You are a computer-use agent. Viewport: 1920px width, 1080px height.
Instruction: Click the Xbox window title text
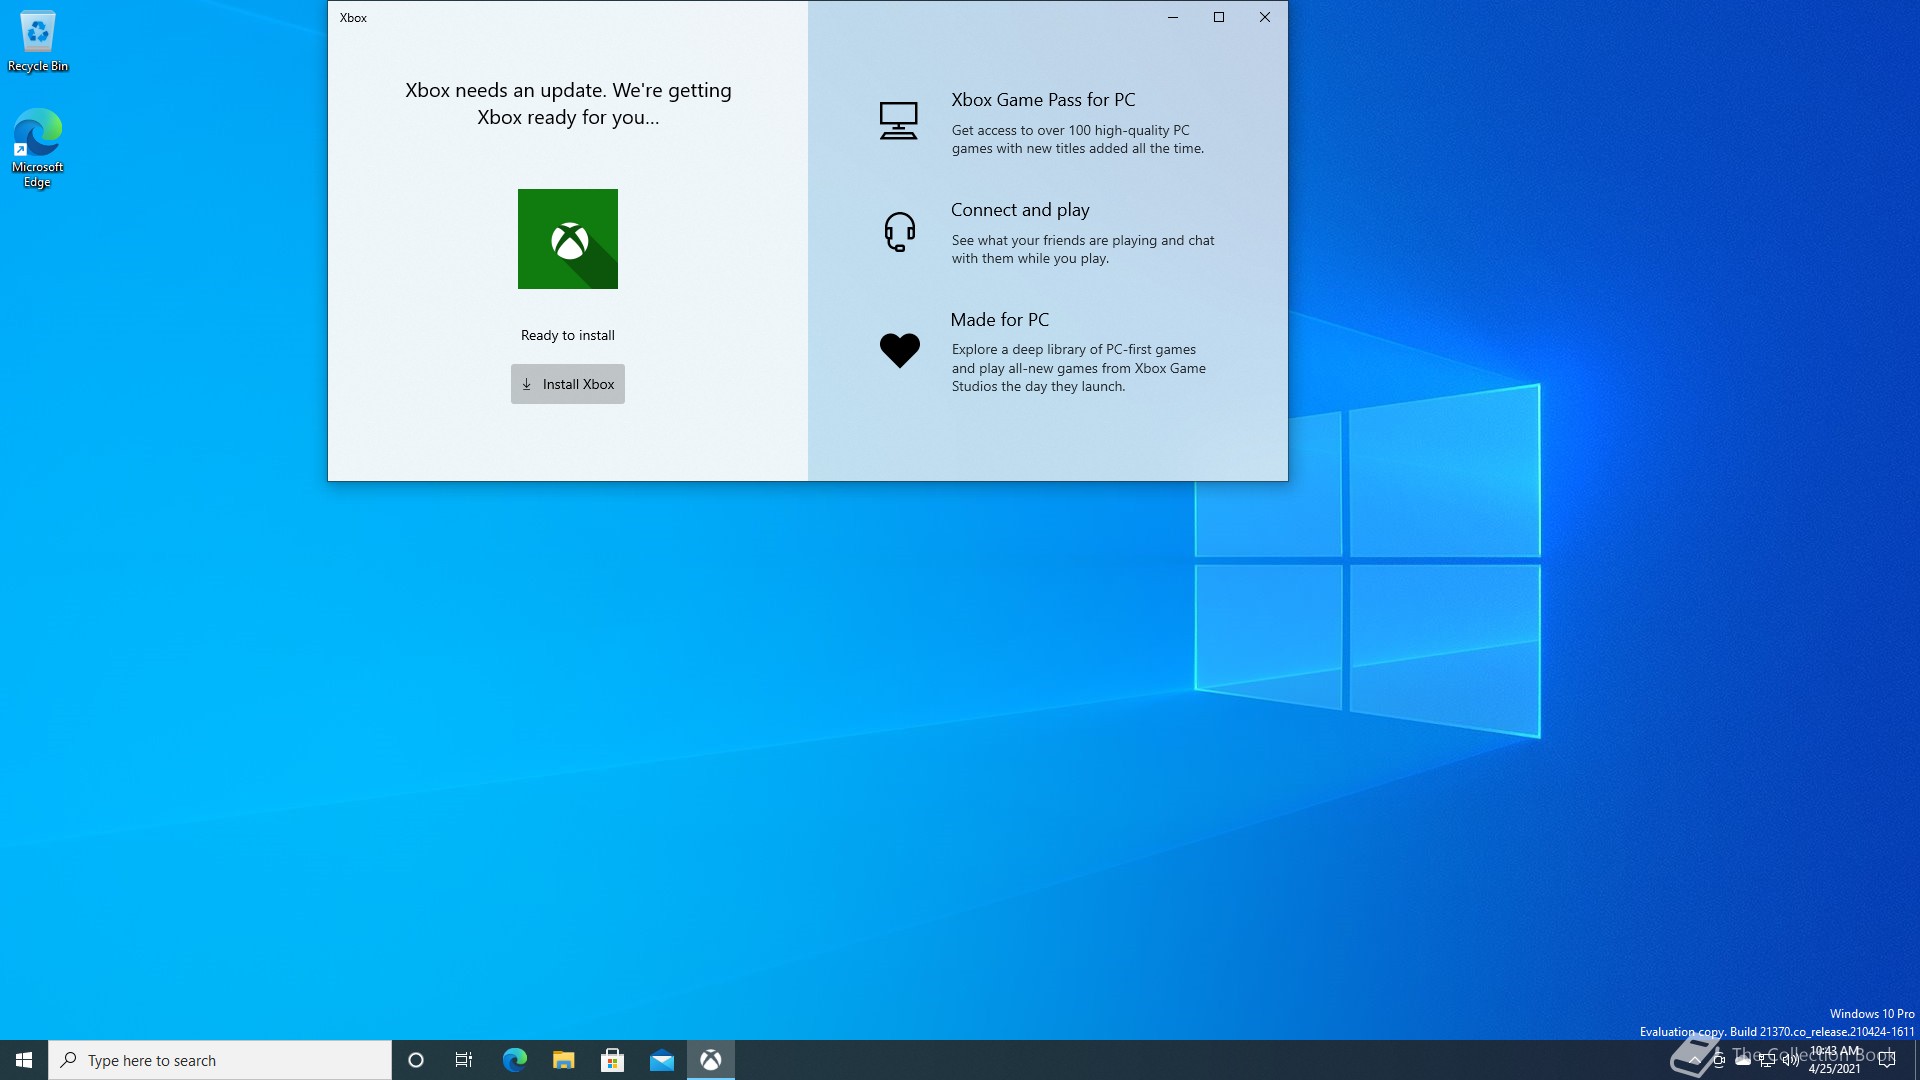pyautogui.click(x=353, y=18)
